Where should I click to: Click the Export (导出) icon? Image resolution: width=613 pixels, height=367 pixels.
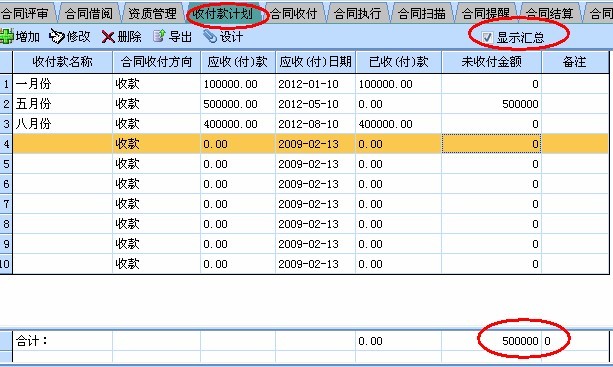(x=159, y=36)
